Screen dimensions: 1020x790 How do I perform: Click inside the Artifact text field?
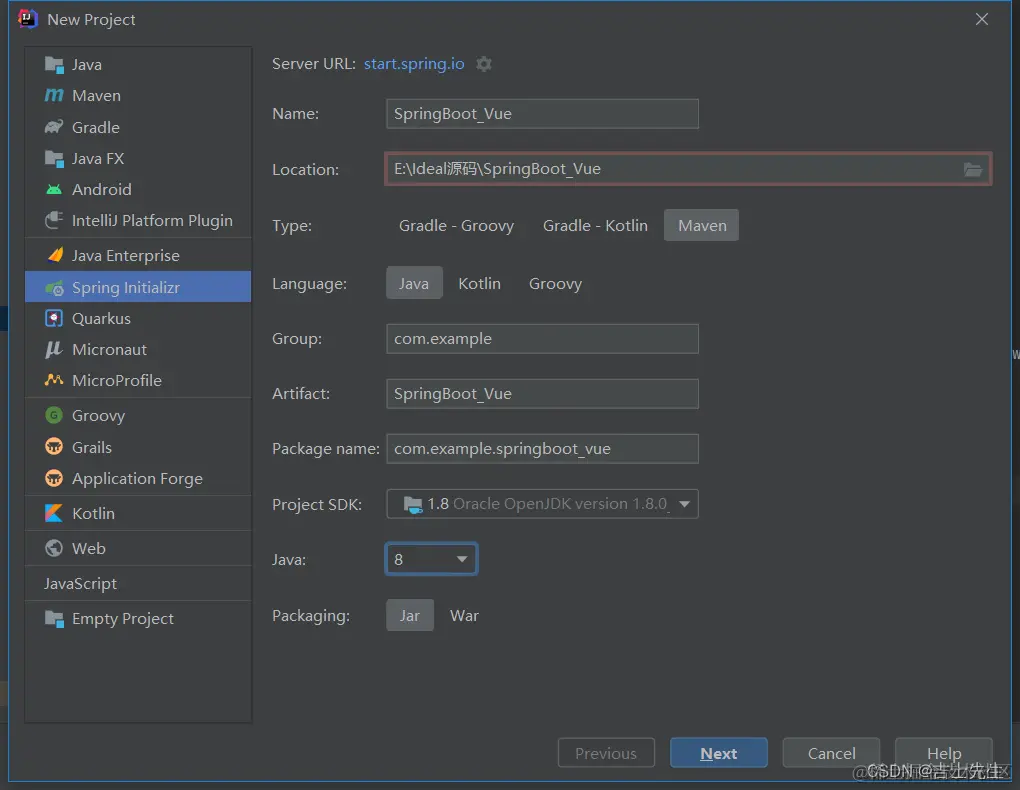coord(542,393)
